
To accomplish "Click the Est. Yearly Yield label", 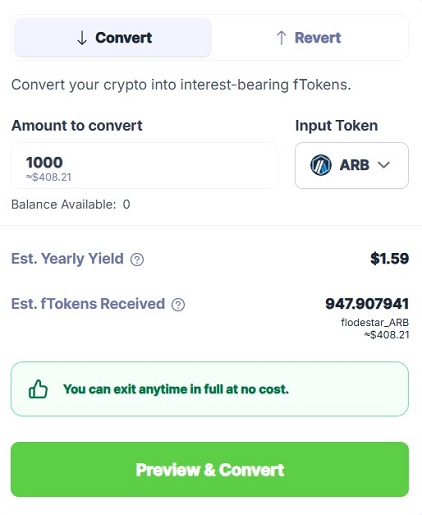I will tap(67, 259).
